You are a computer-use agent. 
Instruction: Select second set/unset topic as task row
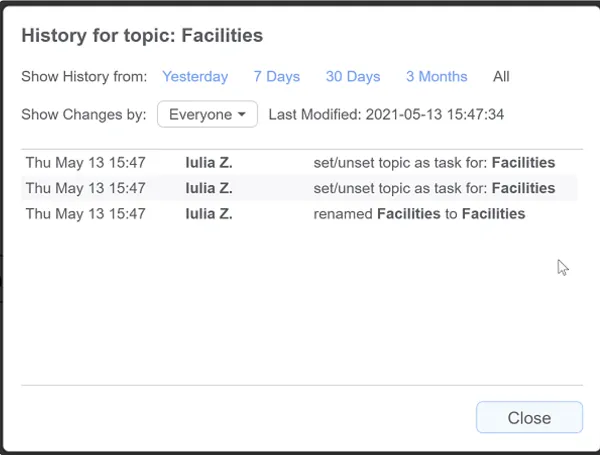click(299, 188)
